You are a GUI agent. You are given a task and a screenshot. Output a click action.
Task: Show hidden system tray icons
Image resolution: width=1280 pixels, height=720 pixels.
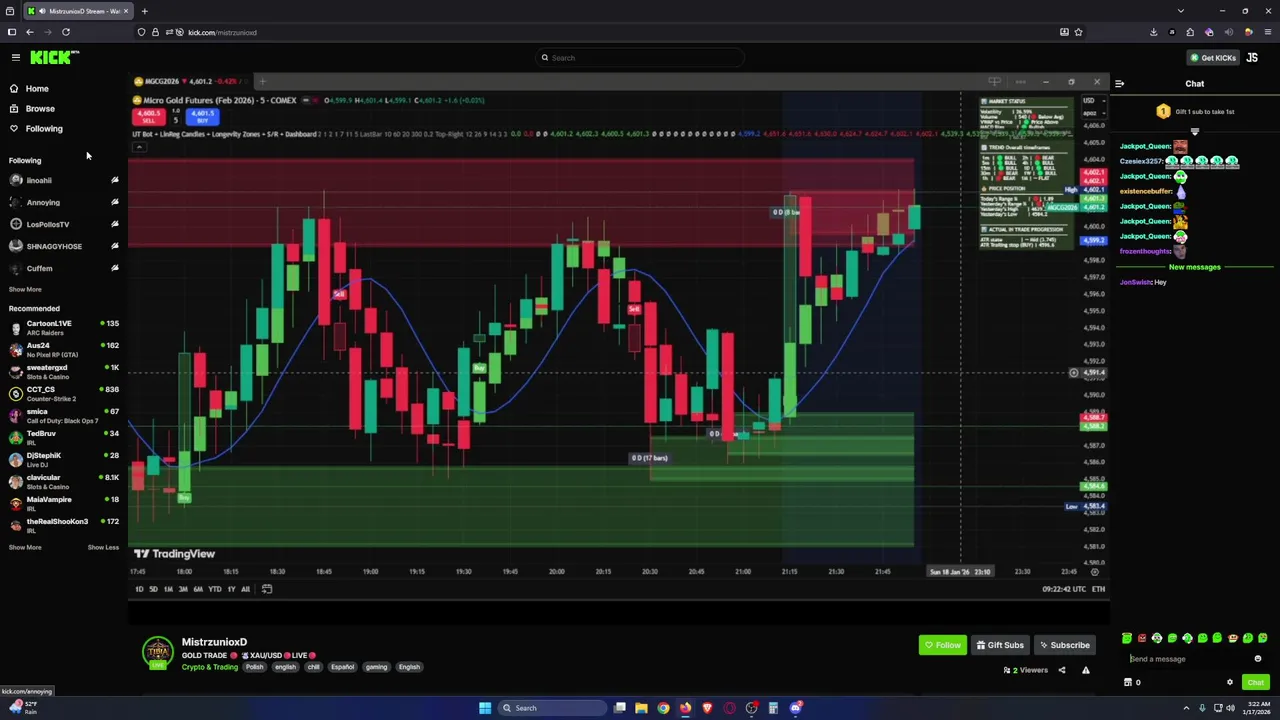(x=1187, y=708)
